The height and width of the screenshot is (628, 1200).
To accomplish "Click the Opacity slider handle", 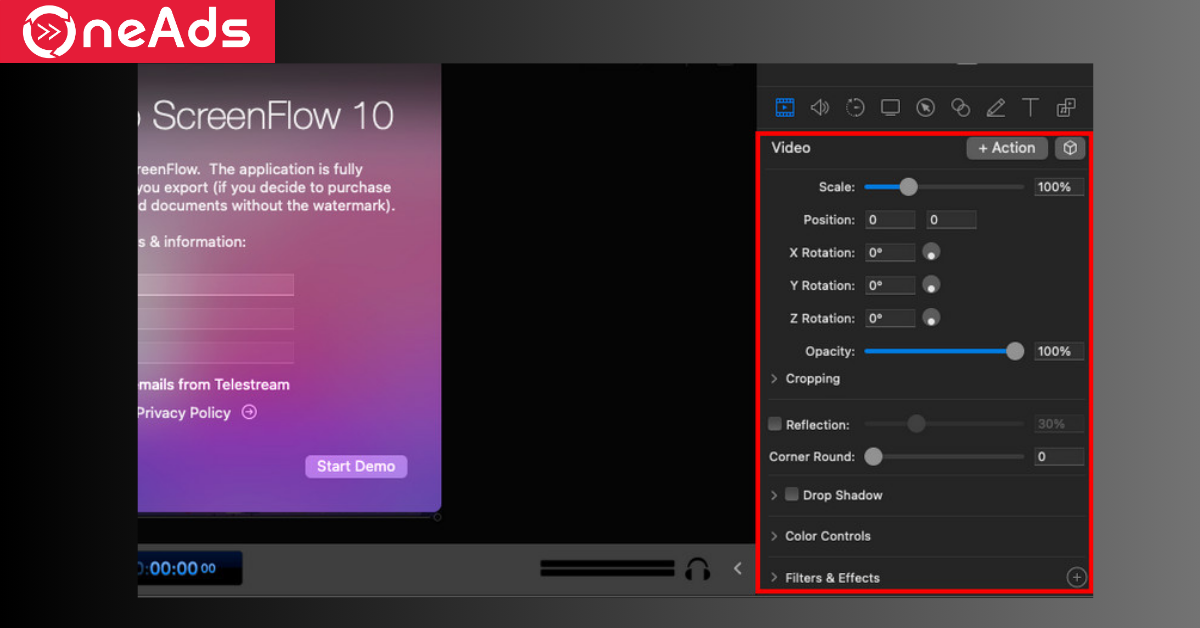I will pos(1015,351).
